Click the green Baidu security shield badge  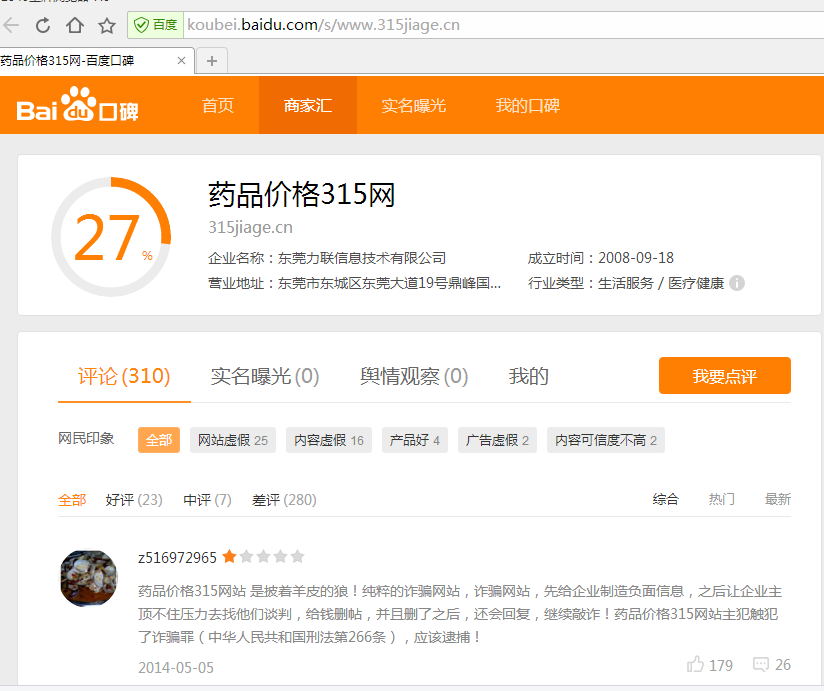click(155, 25)
